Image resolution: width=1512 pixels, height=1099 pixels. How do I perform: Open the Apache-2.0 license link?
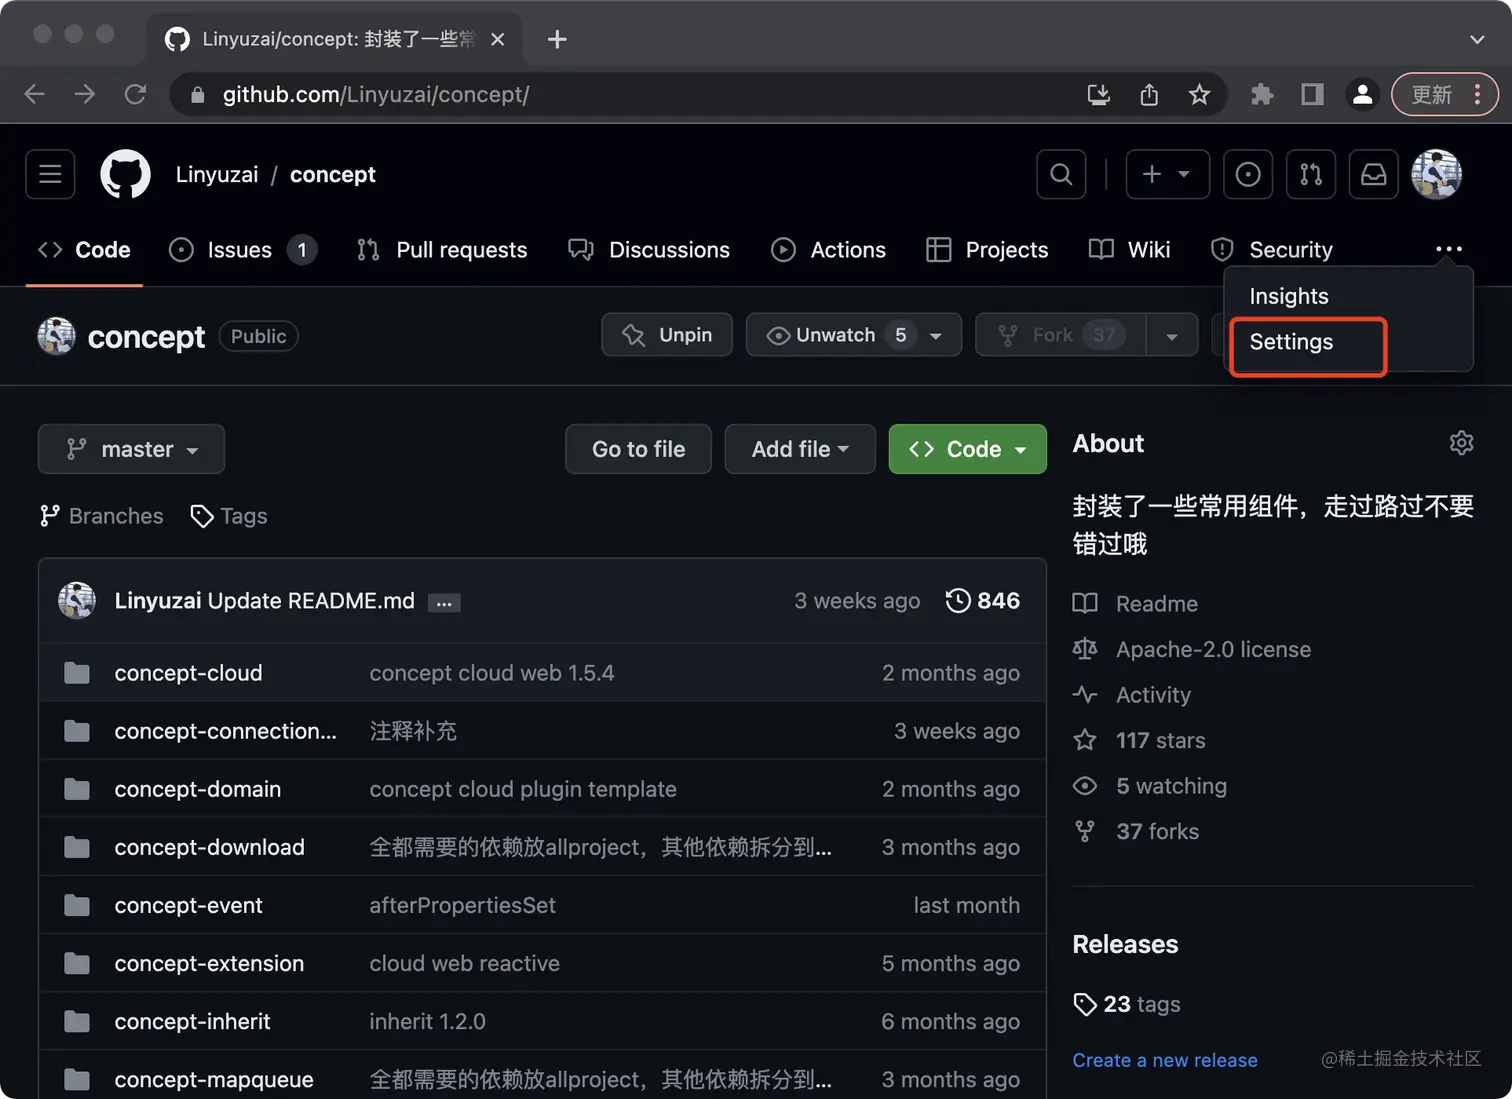[1213, 649]
